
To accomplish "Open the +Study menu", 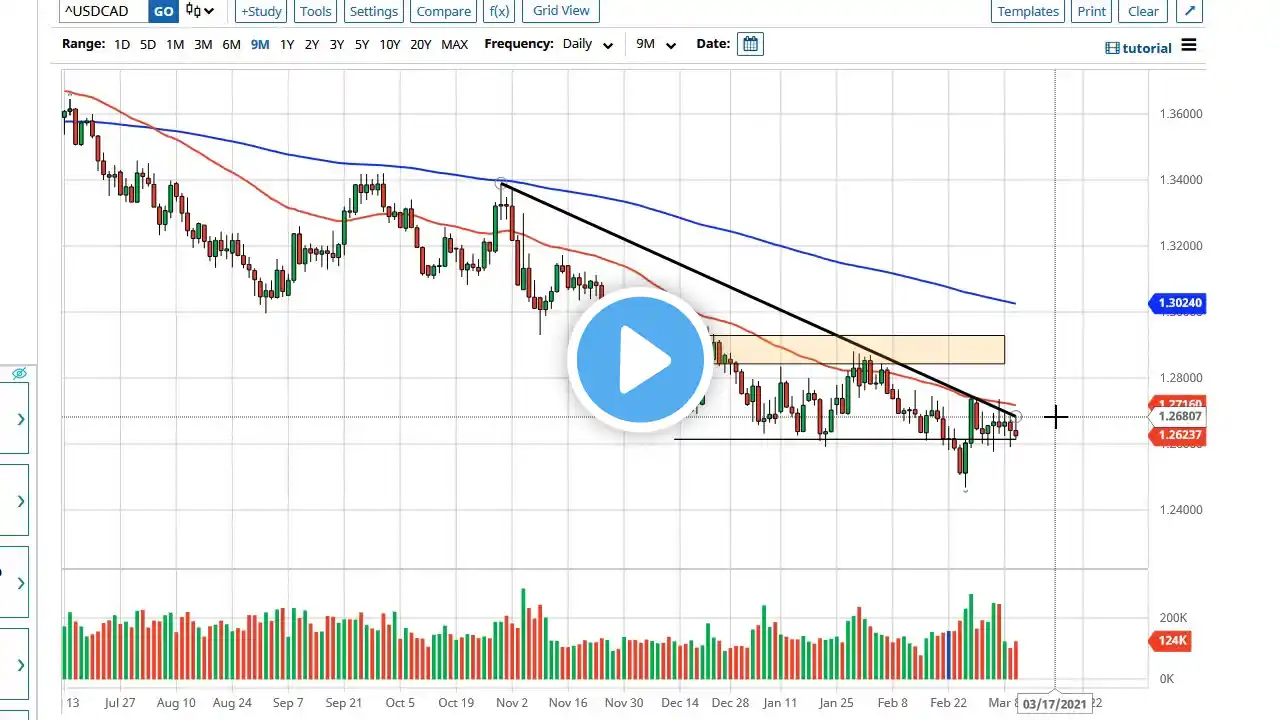I will (x=261, y=11).
